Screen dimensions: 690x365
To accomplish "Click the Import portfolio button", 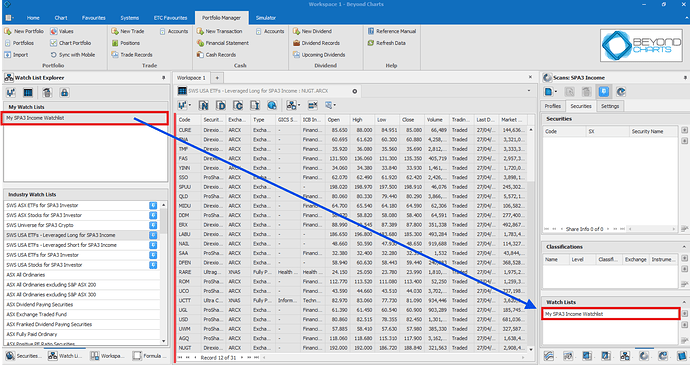I will (x=16, y=55).
